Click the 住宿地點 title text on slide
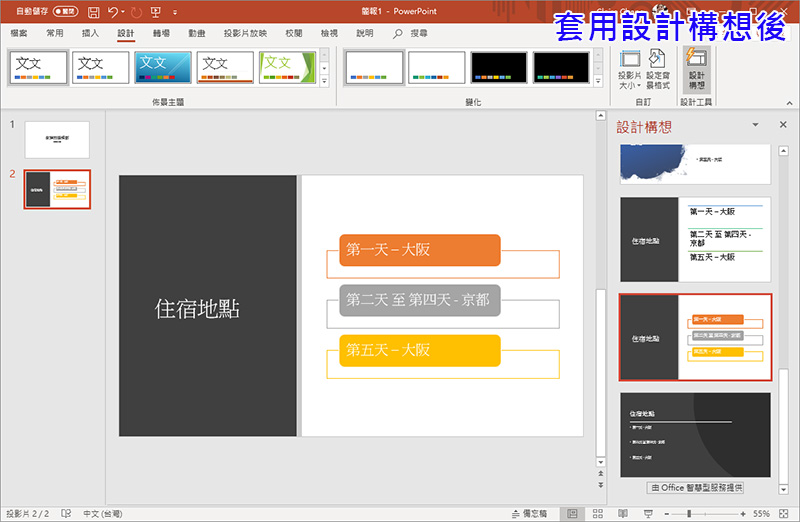800x522 pixels. point(197,309)
